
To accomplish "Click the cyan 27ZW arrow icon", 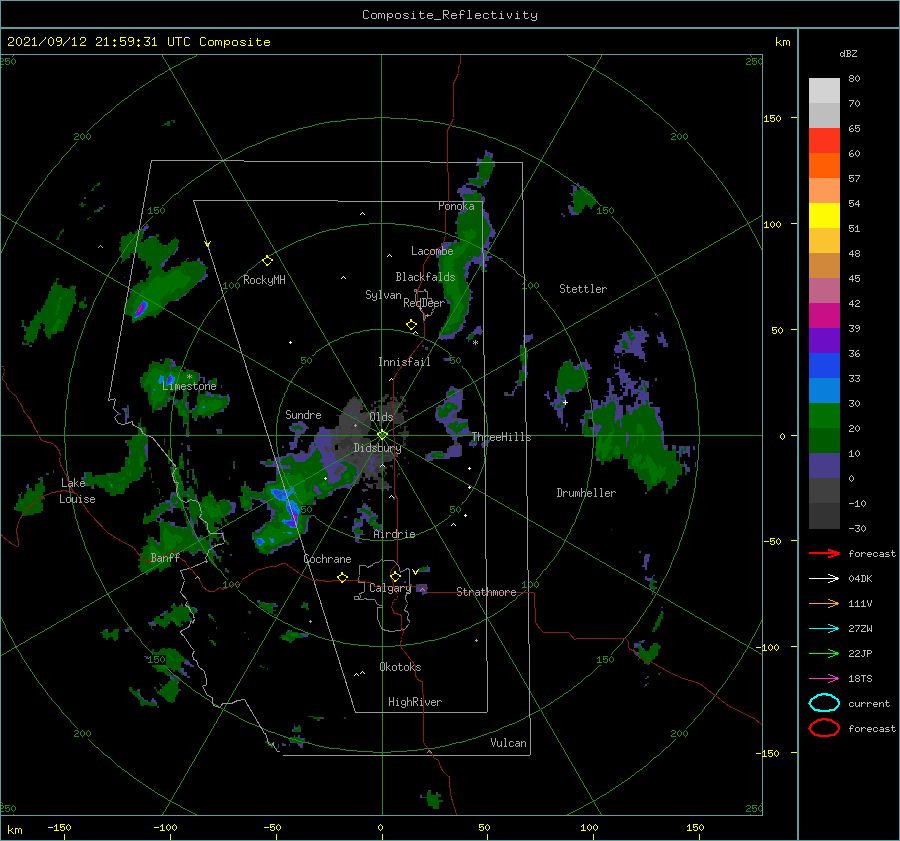I will click(824, 629).
